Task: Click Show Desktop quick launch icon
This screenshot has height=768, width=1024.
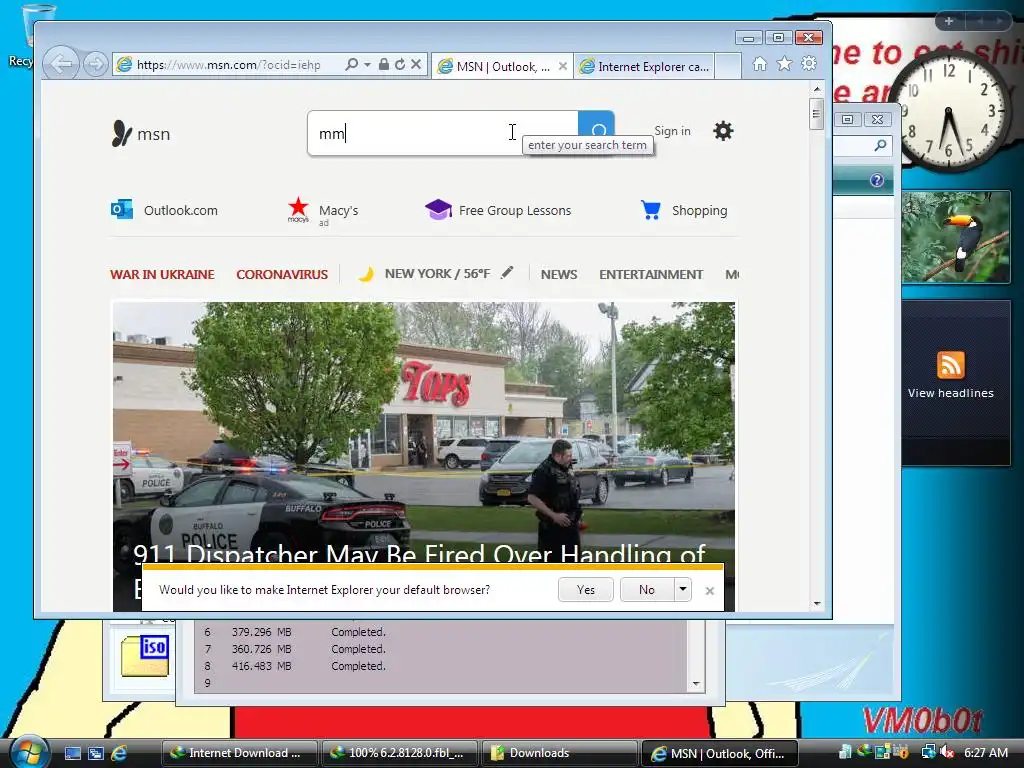Action: [72, 753]
